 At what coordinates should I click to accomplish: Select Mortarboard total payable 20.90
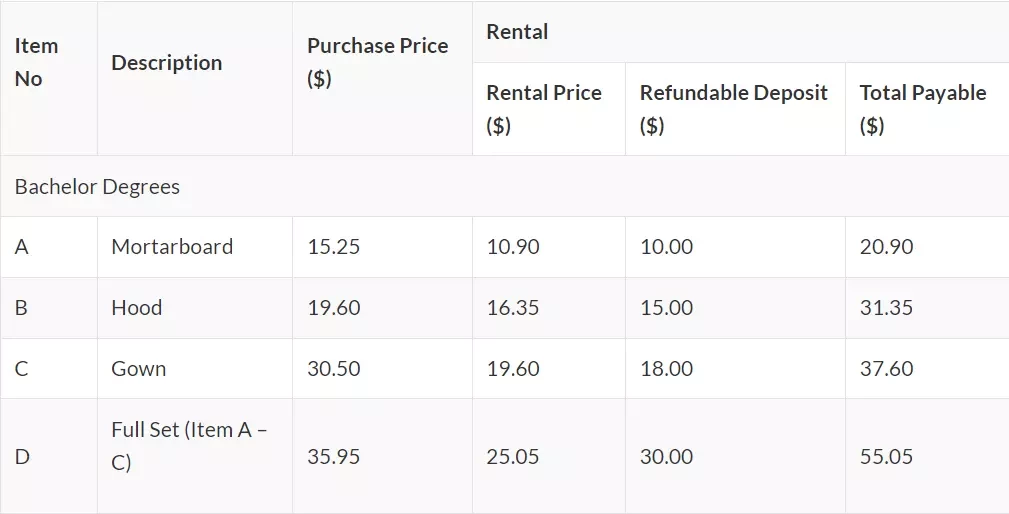[927, 247]
